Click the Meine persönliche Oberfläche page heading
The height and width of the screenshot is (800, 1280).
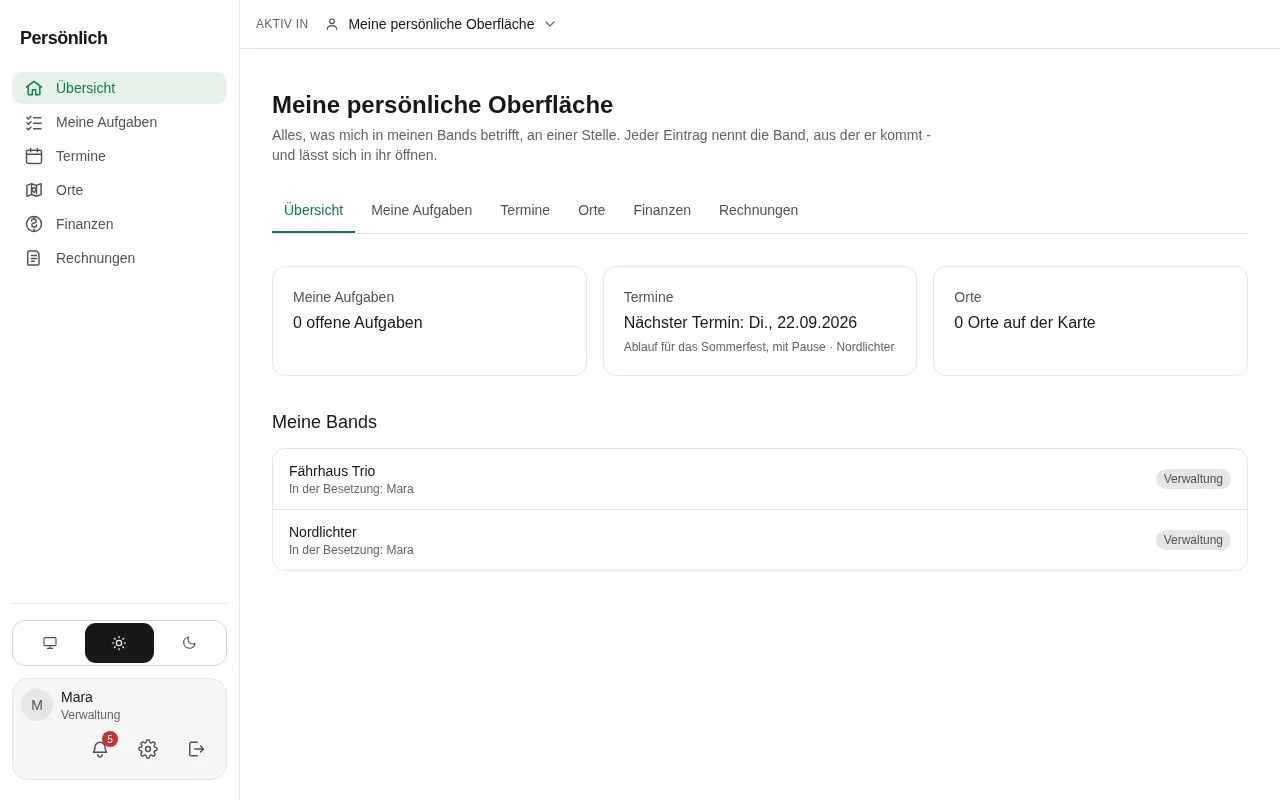click(442, 104)
